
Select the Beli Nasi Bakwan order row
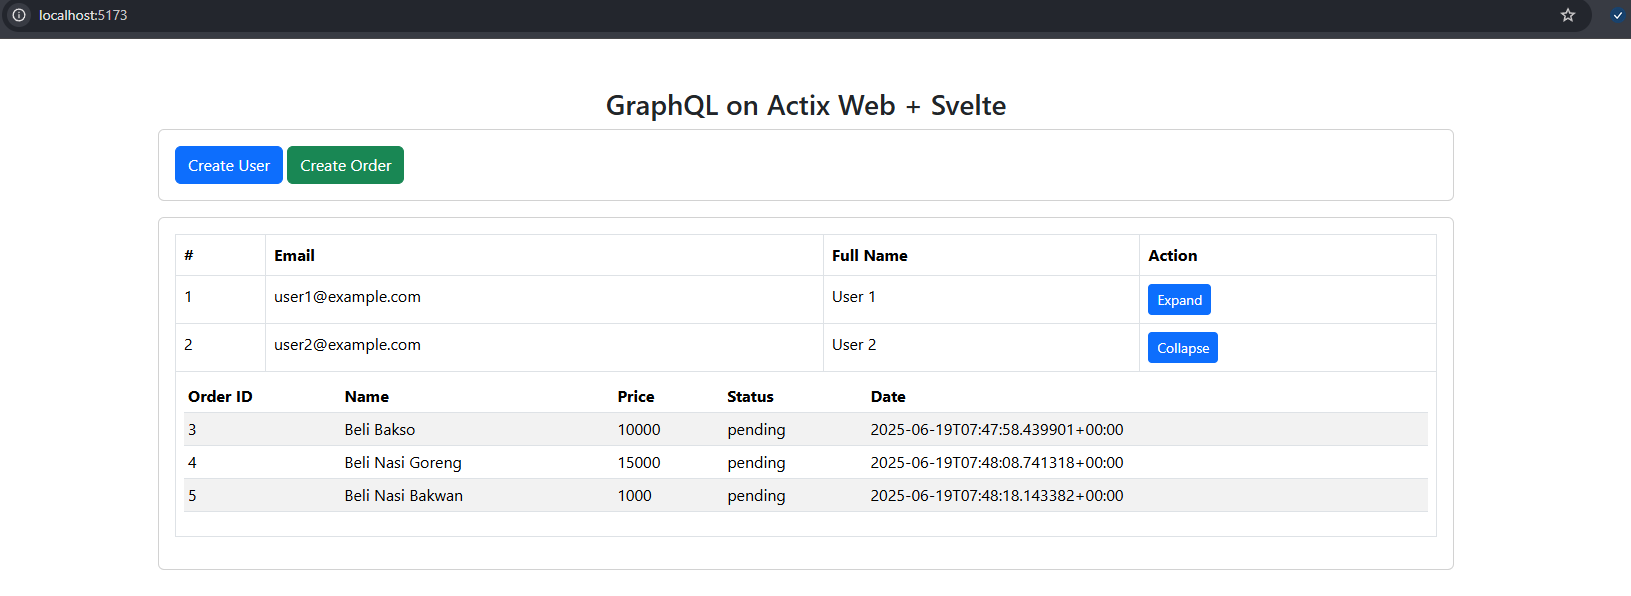coord(403,496)
